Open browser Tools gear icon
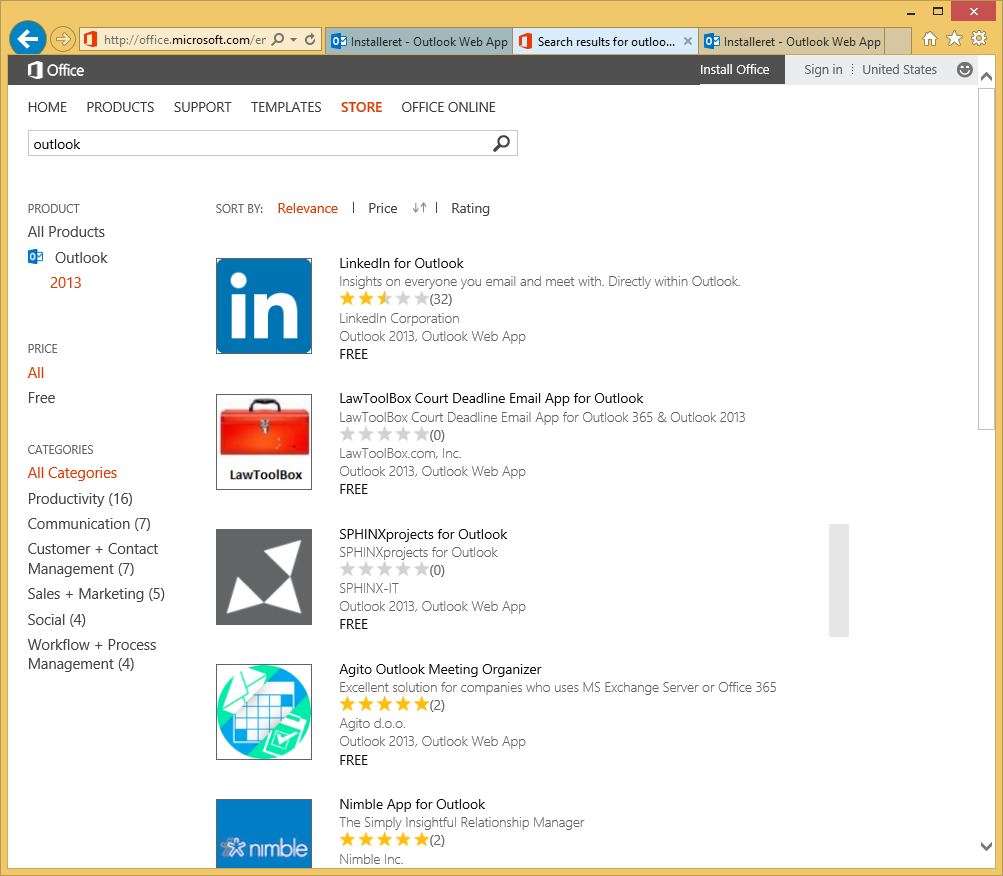Viewport: 1003px width, 876px height. tap(979, 39)
